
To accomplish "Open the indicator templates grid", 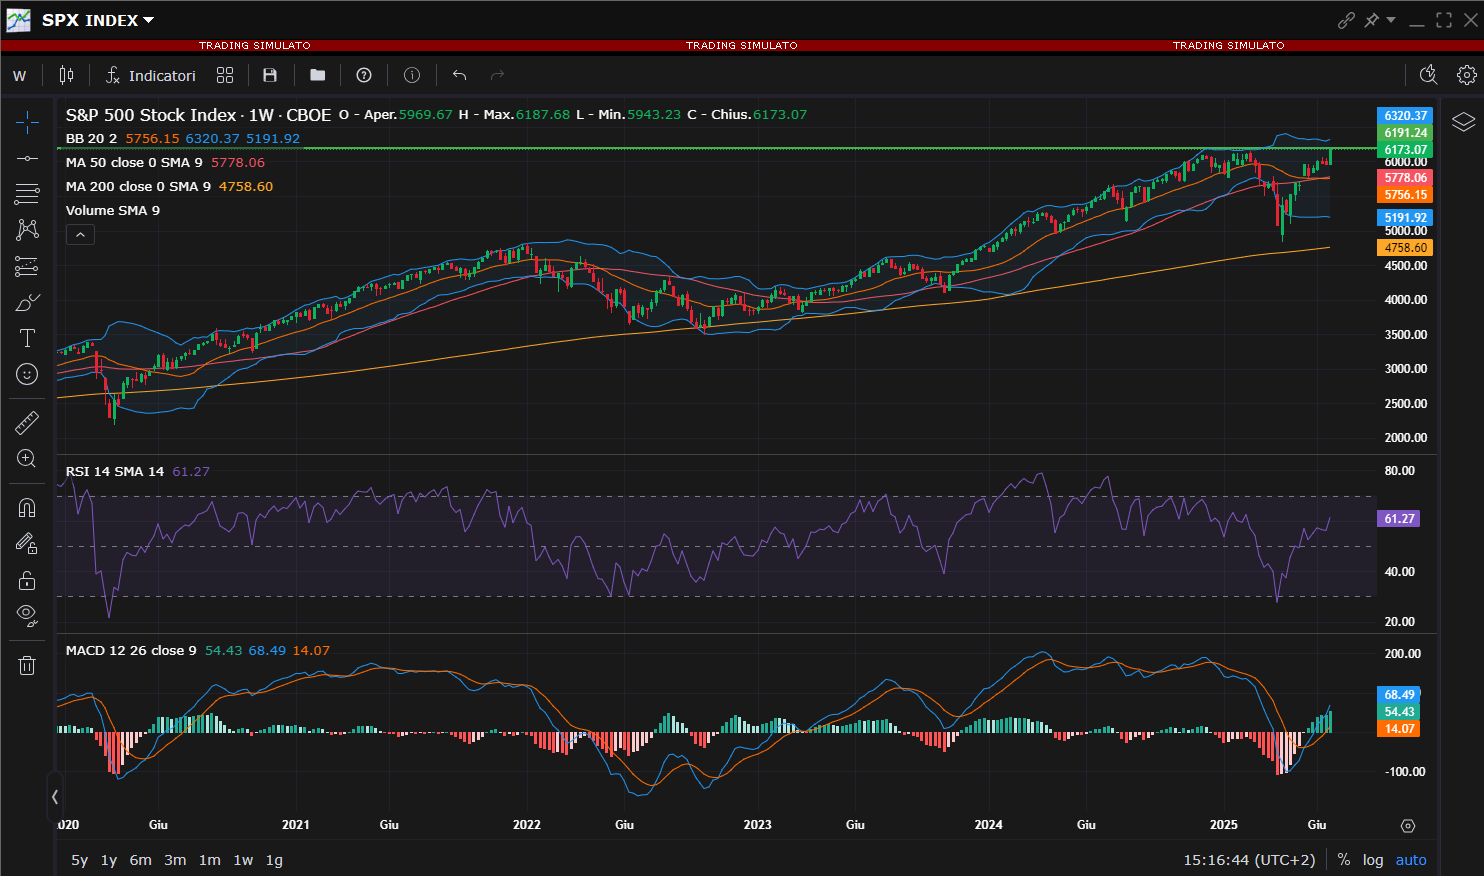I will [x=225, y=75].
